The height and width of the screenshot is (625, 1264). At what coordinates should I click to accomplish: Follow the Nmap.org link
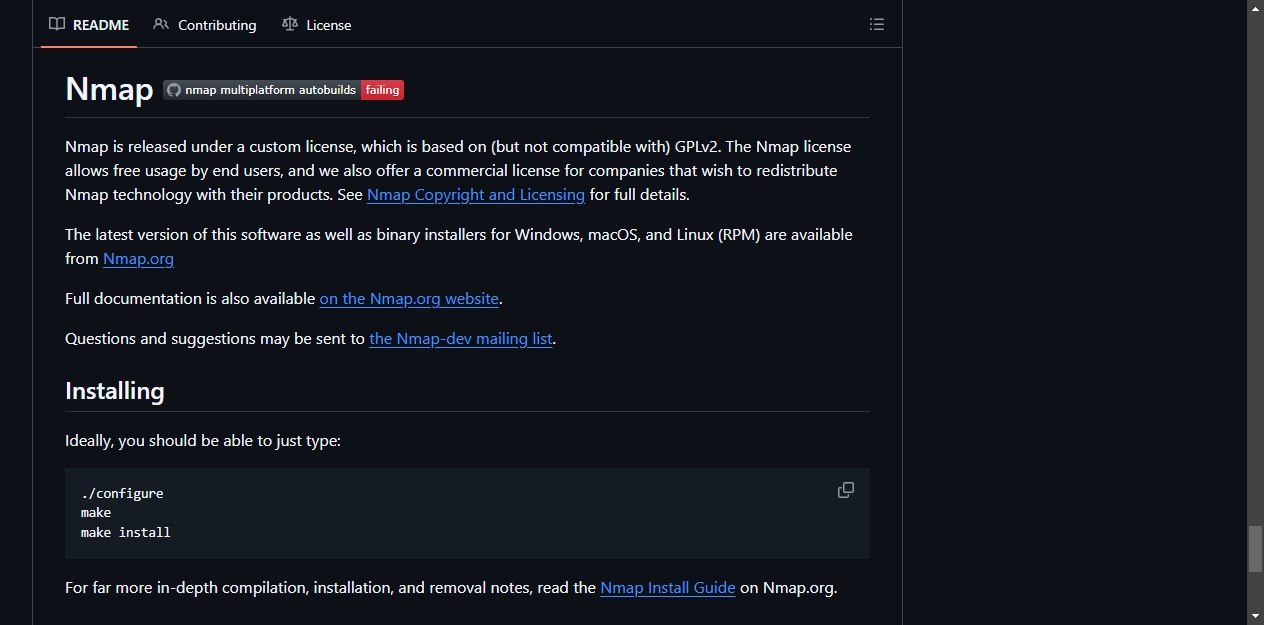coord(138,259)
